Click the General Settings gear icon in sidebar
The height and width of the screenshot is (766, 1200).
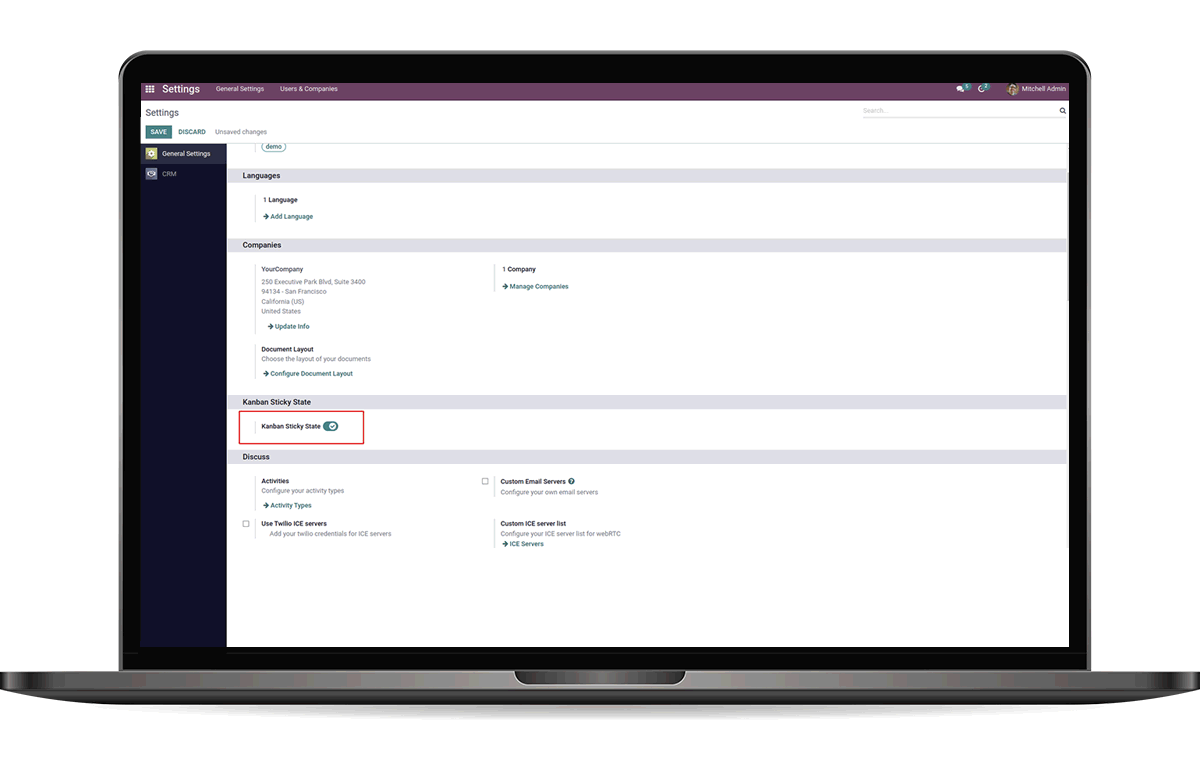click(151, 154)
